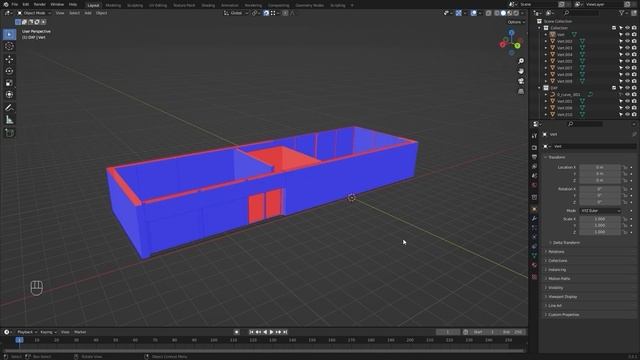This screenshot has height=360, width=640.
Task: Open the Help menu
Action: click(73, 4)
